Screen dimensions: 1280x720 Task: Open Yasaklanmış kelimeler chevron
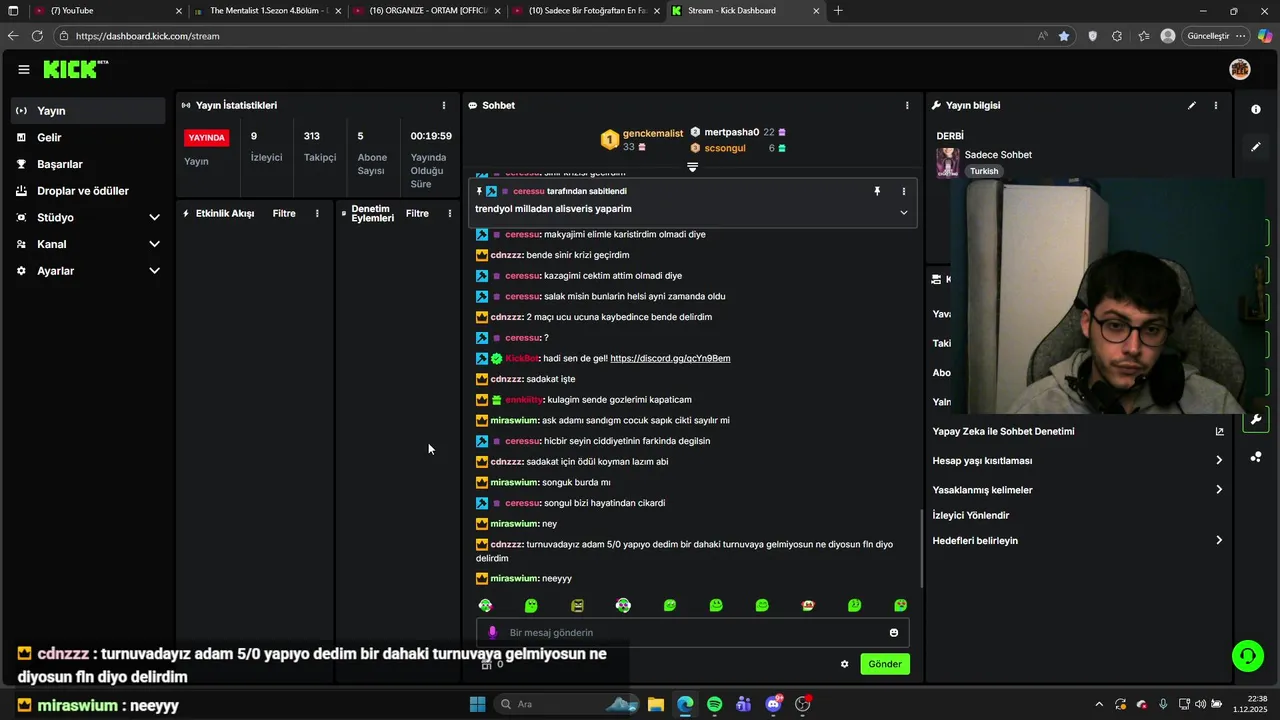pyautogui.click(x=1219, y=489)
